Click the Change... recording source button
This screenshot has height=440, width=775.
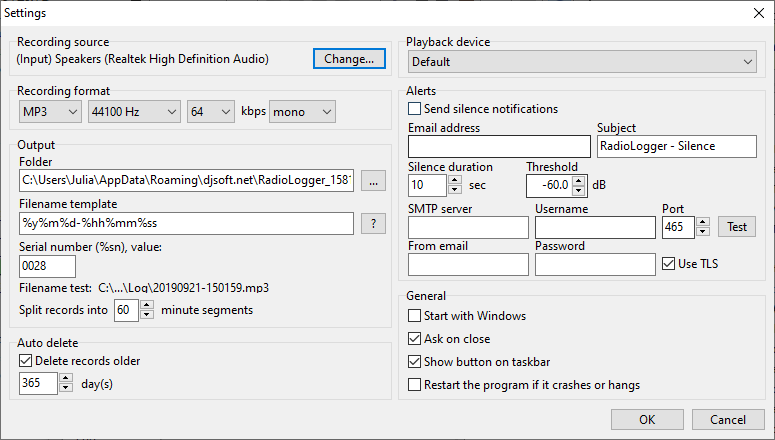[x=349, y=59]
